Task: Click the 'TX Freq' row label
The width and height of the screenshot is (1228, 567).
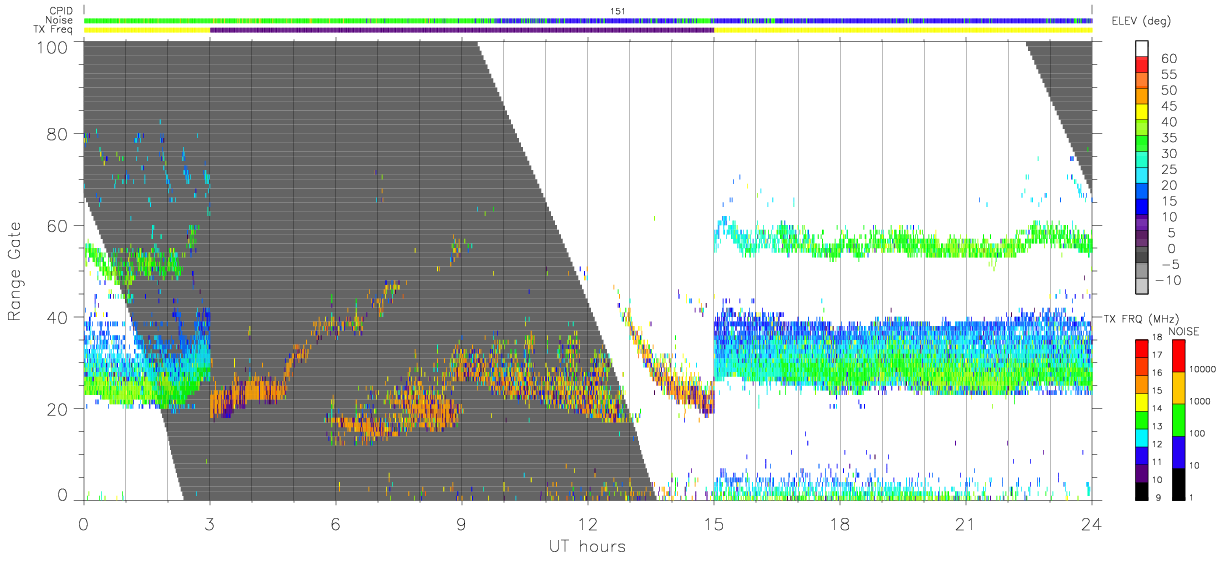Action: [53, 29]
